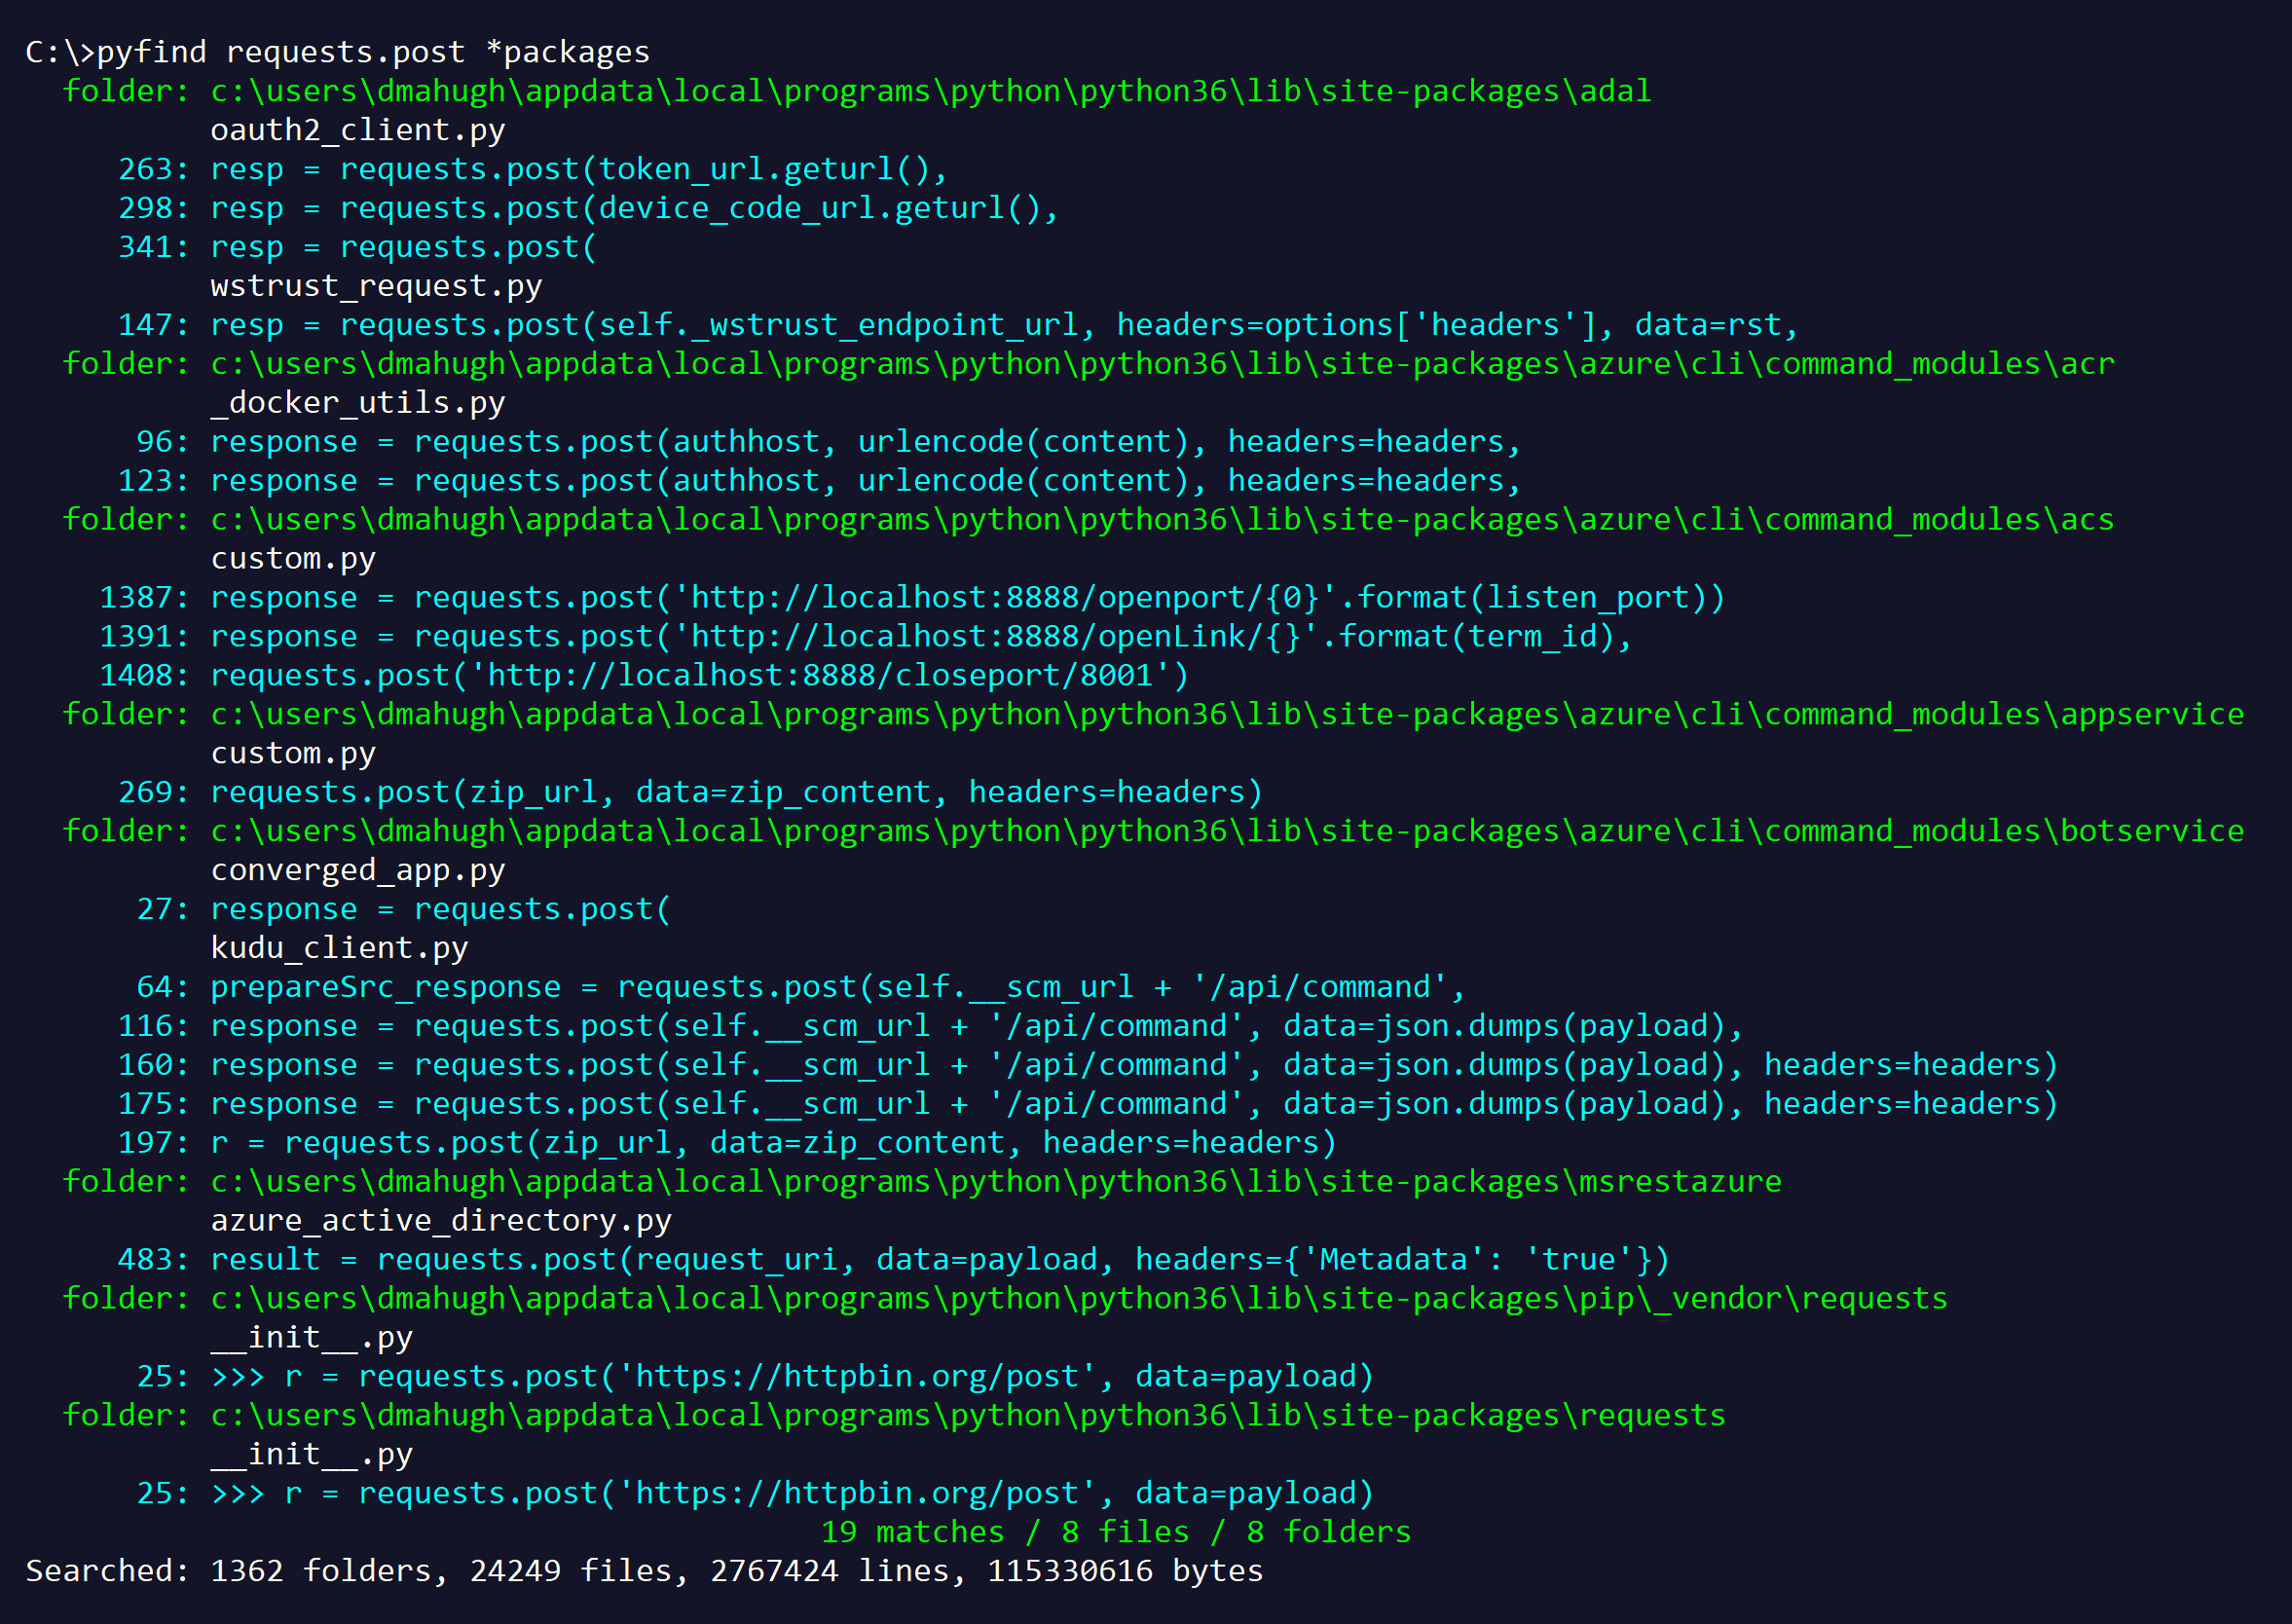Click the azure_active_directory.py file name
This screenshot has height=1624, width=2292.
441,1222
